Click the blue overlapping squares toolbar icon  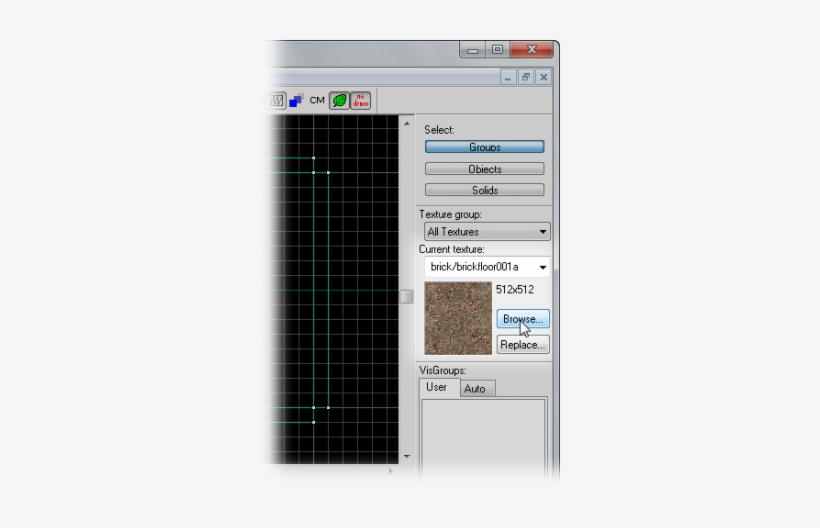pos(296,100)
